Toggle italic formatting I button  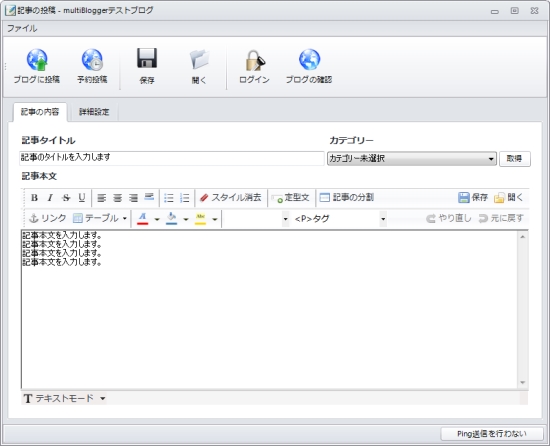point(50,197)
